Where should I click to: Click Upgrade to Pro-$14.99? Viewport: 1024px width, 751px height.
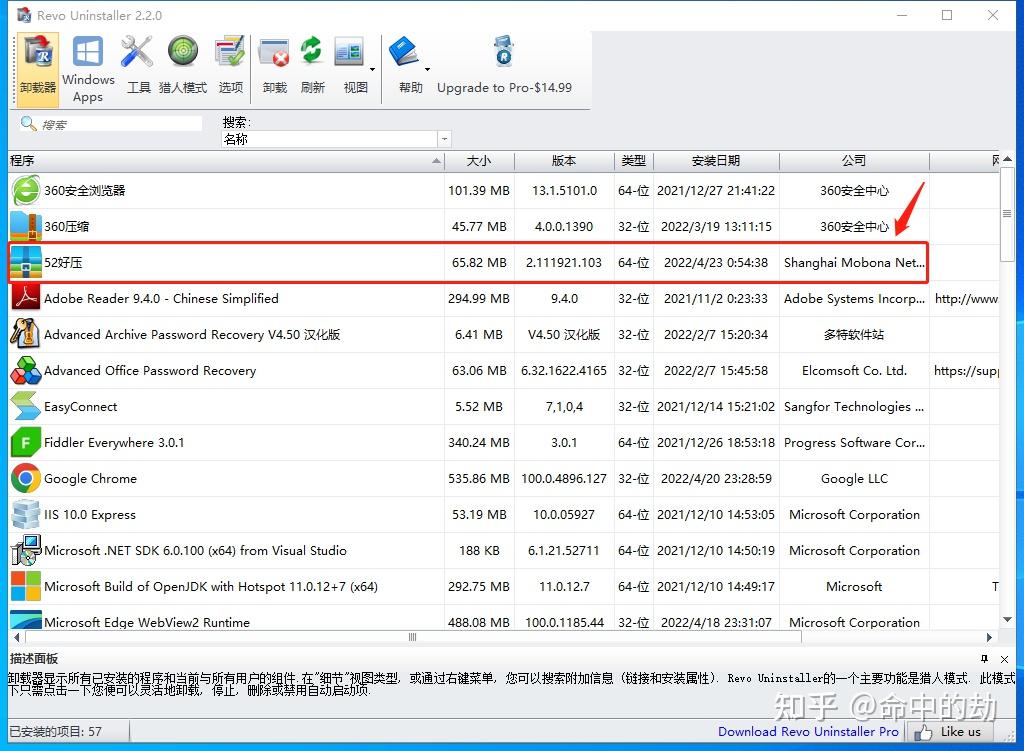504,88
